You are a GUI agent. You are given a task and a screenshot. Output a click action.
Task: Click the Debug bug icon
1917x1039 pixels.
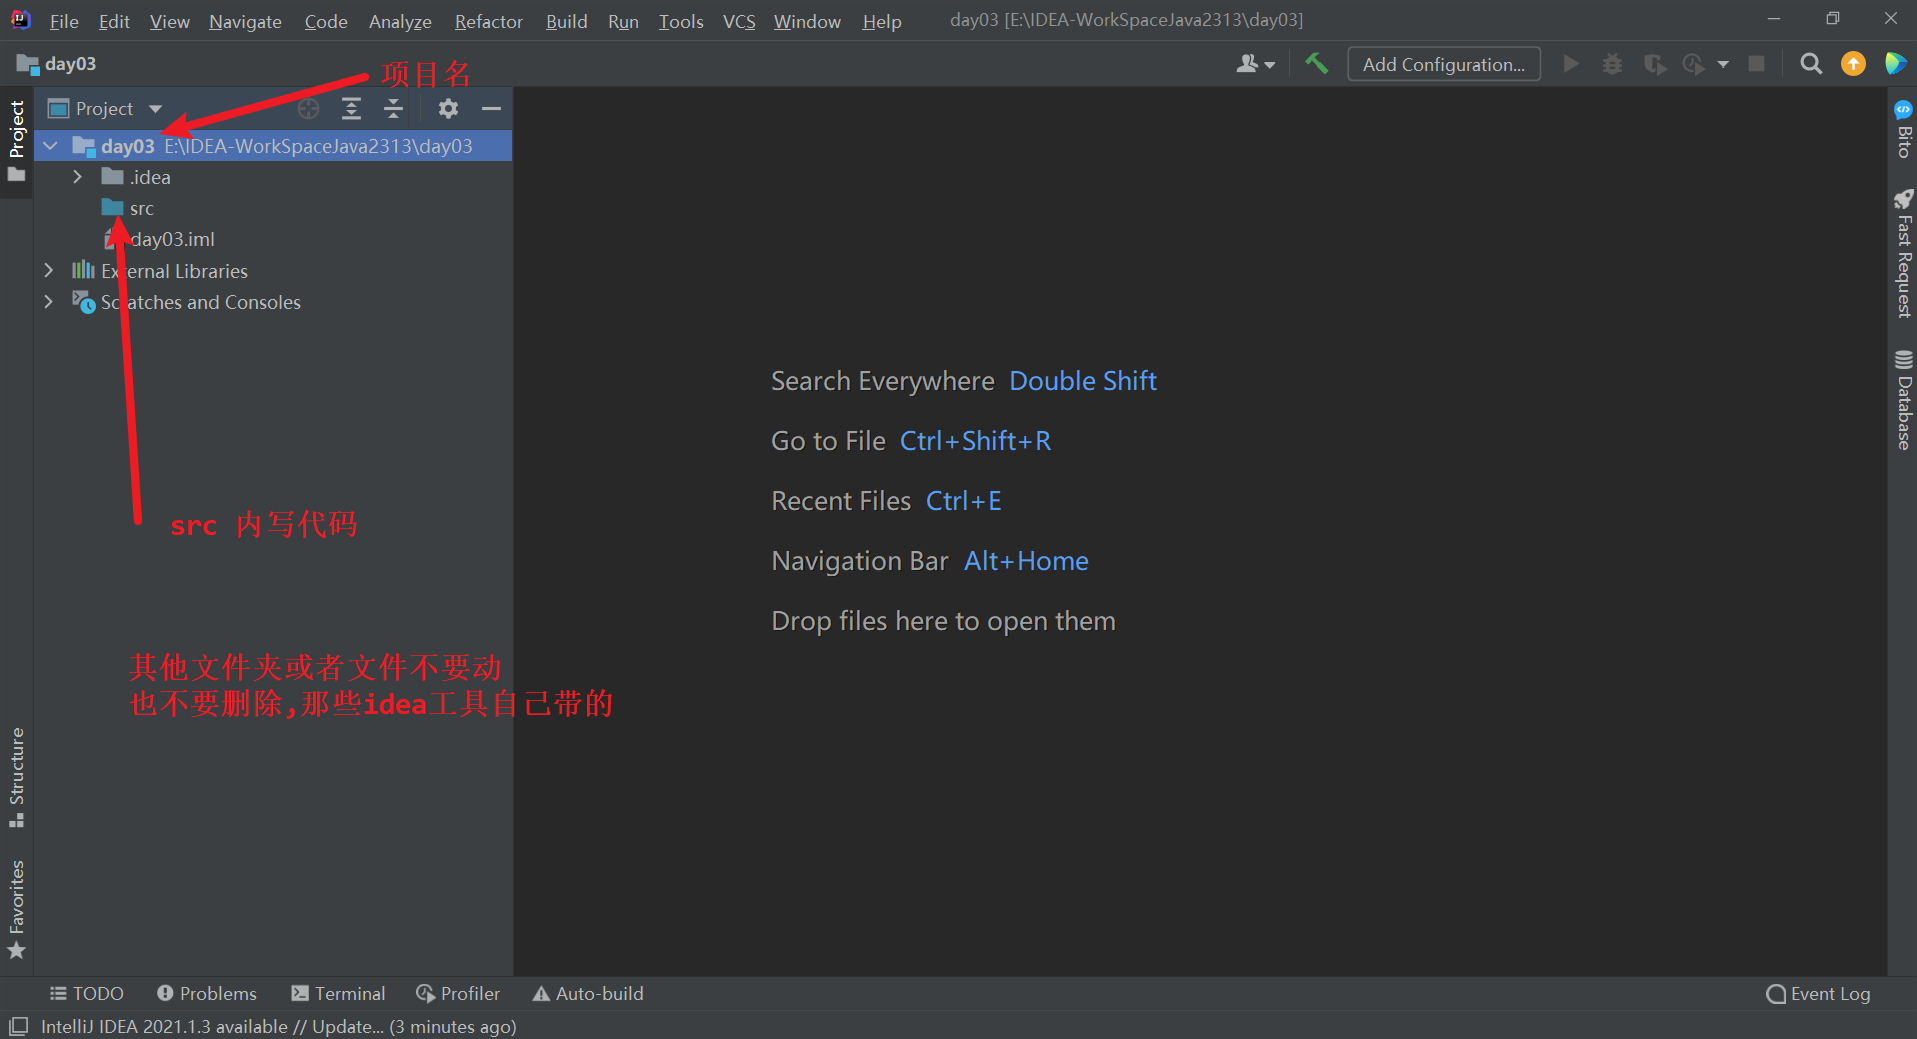(1612, 64)
